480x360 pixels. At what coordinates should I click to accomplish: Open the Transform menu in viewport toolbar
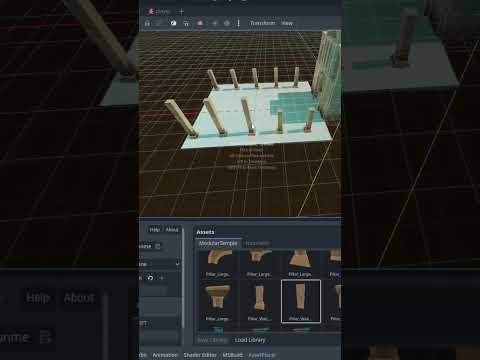(263, 23)
